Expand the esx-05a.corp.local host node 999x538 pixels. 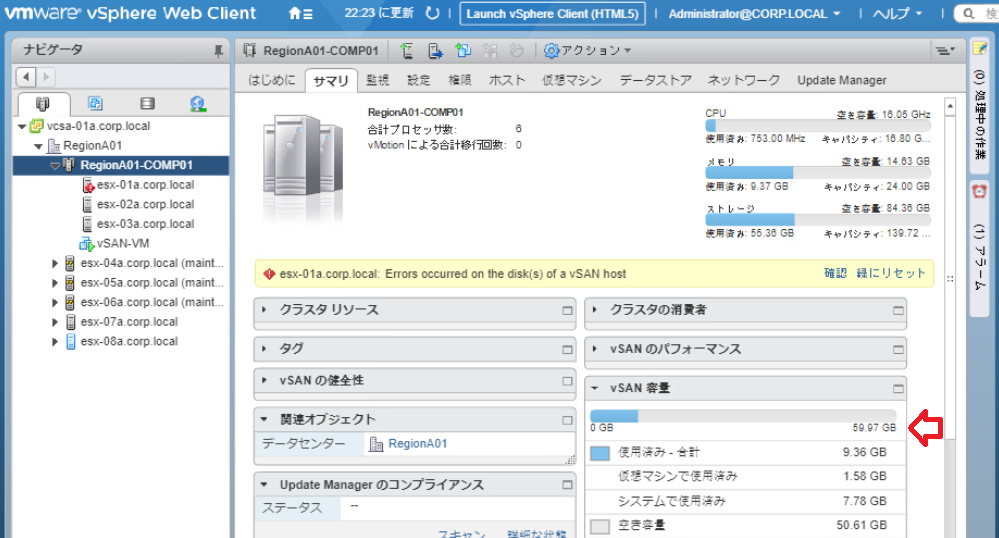point(55,283)
